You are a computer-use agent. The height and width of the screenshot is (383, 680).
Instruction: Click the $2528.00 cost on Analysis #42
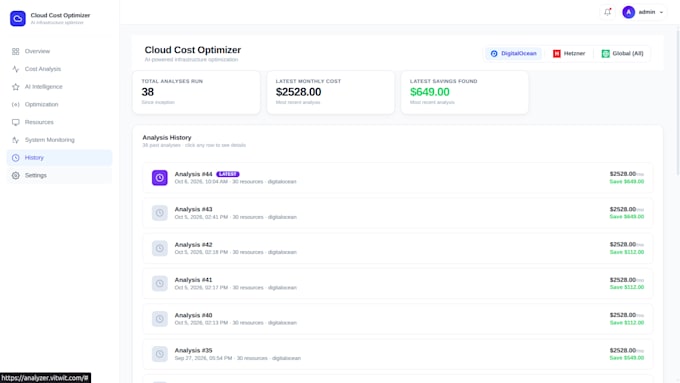(x=623, y=245)
